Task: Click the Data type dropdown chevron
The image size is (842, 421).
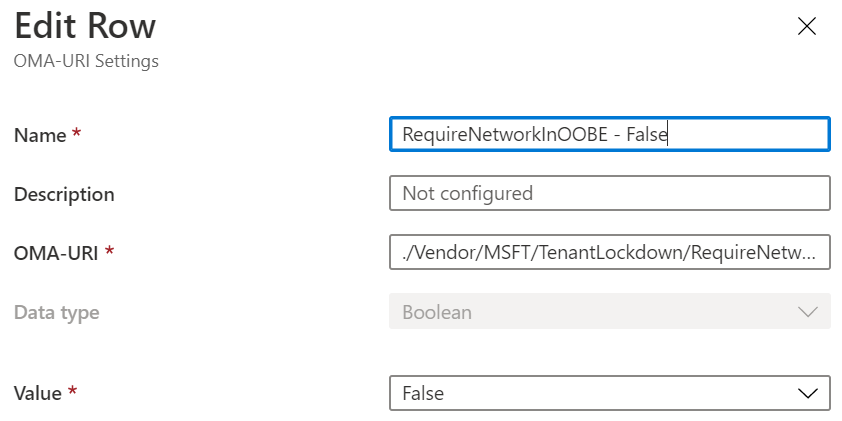Action: coord(808,312)
